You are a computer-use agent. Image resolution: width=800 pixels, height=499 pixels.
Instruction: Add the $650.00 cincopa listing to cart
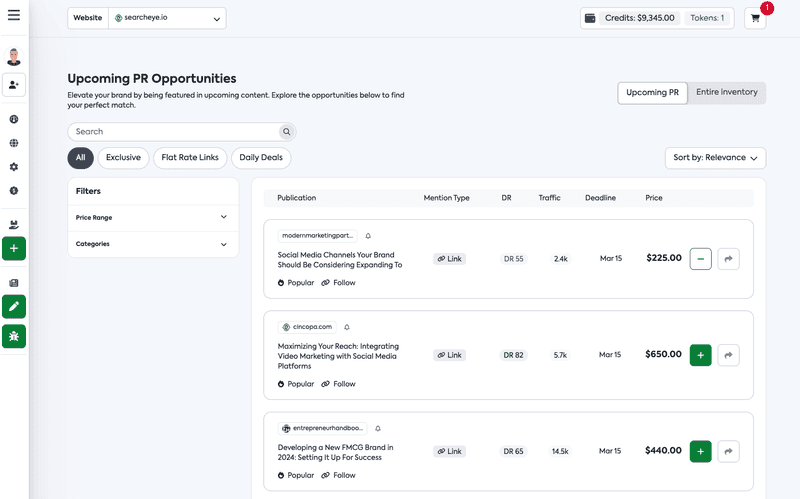(701, 355)
